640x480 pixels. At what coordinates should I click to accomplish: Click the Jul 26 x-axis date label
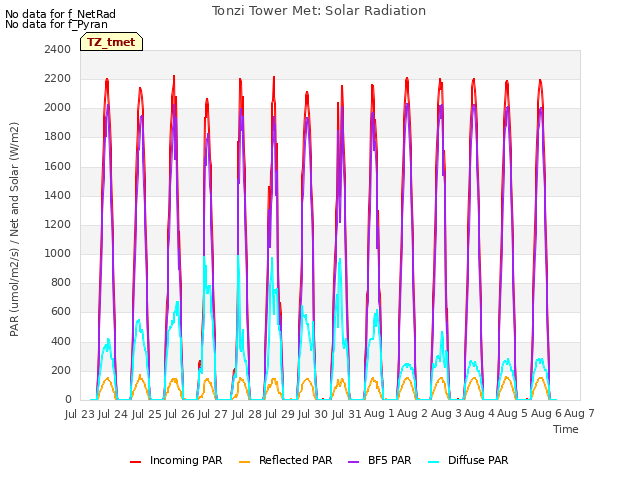(180, 414)
